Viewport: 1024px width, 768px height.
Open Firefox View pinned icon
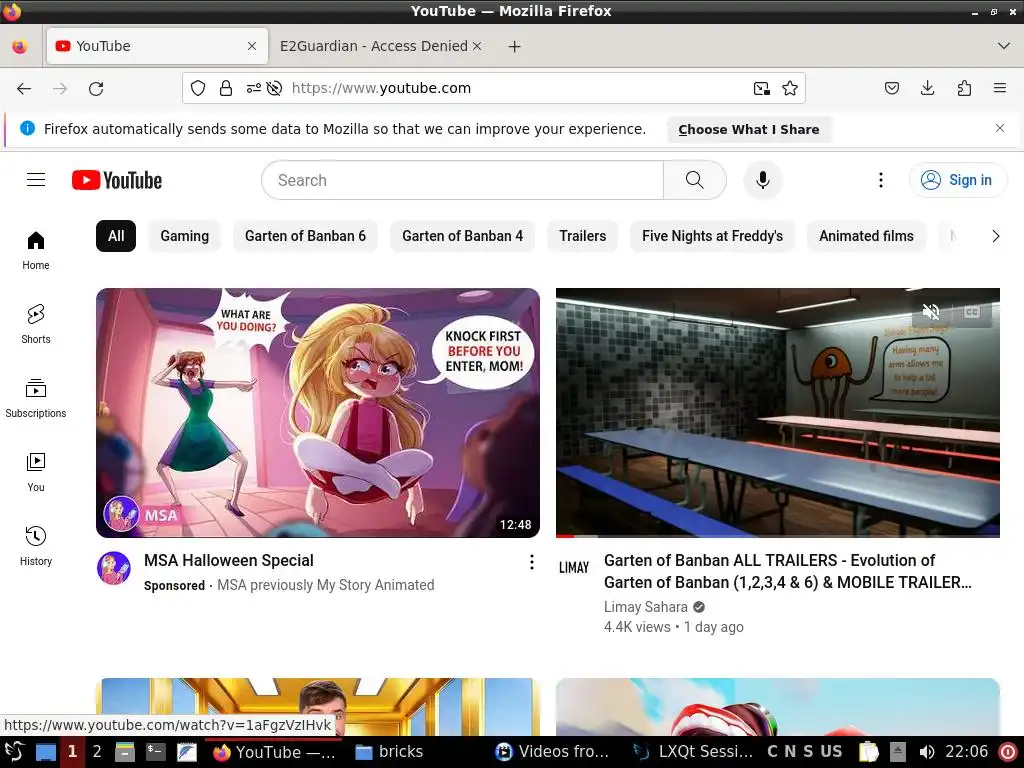pyautogui.click(x=20, y=46)
